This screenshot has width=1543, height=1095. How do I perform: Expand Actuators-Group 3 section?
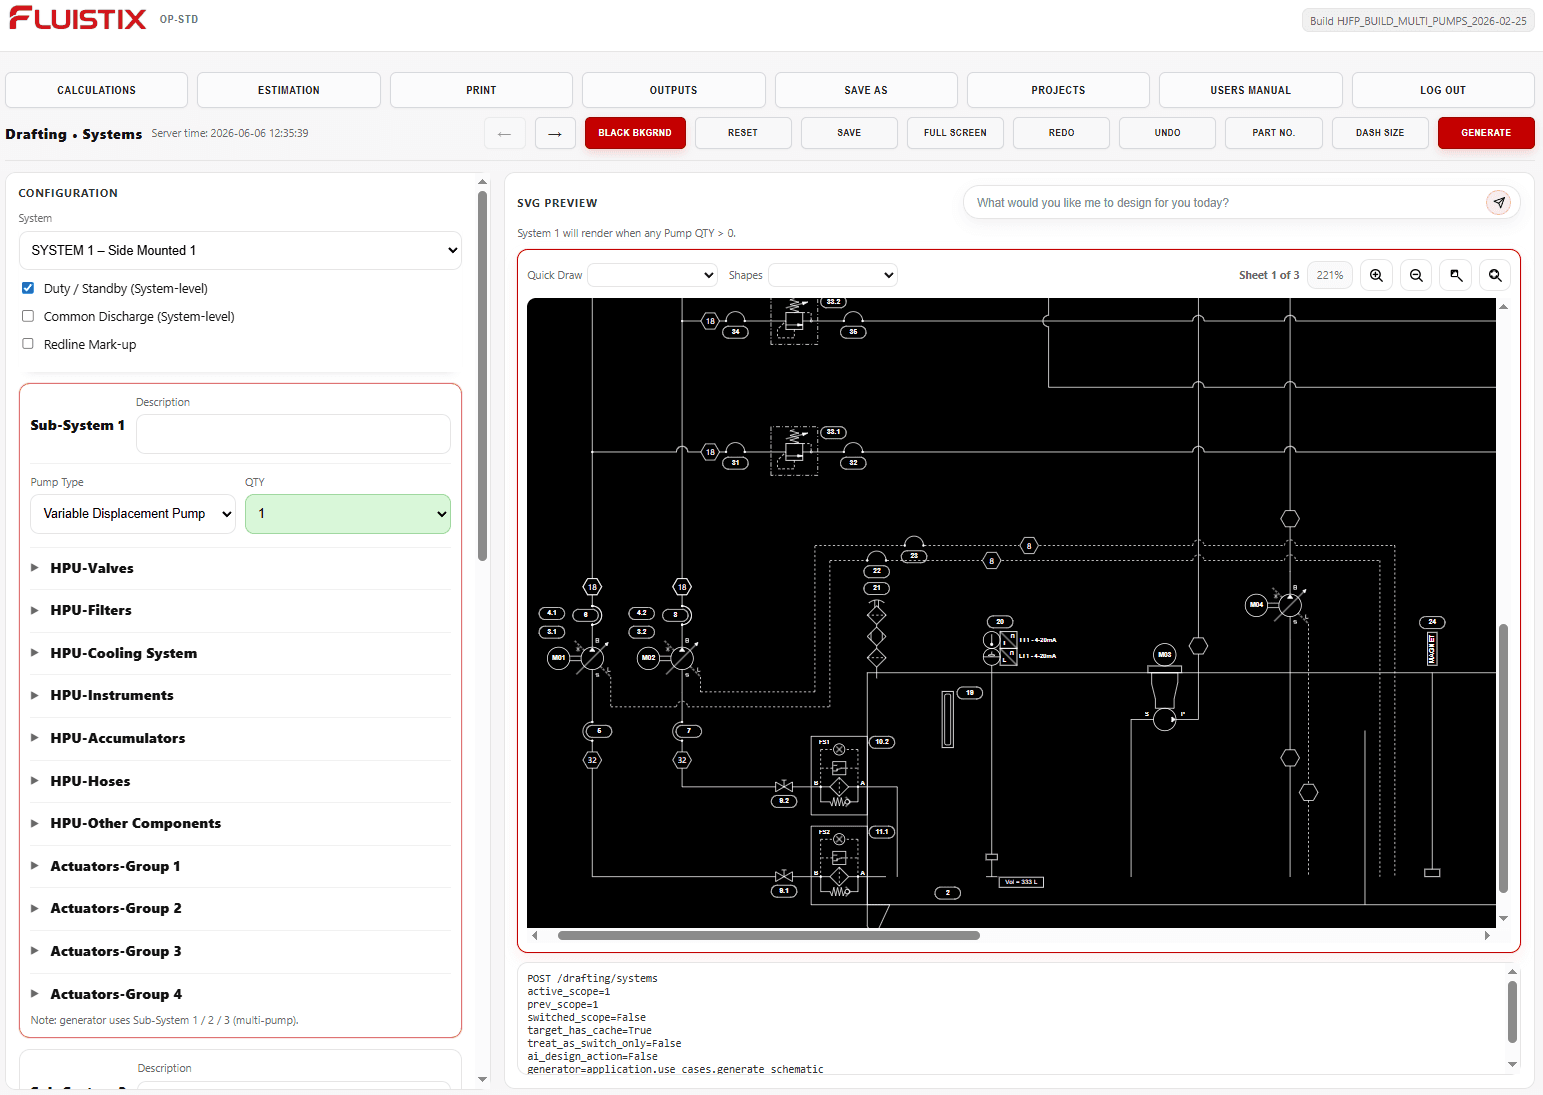click(115, 951)
